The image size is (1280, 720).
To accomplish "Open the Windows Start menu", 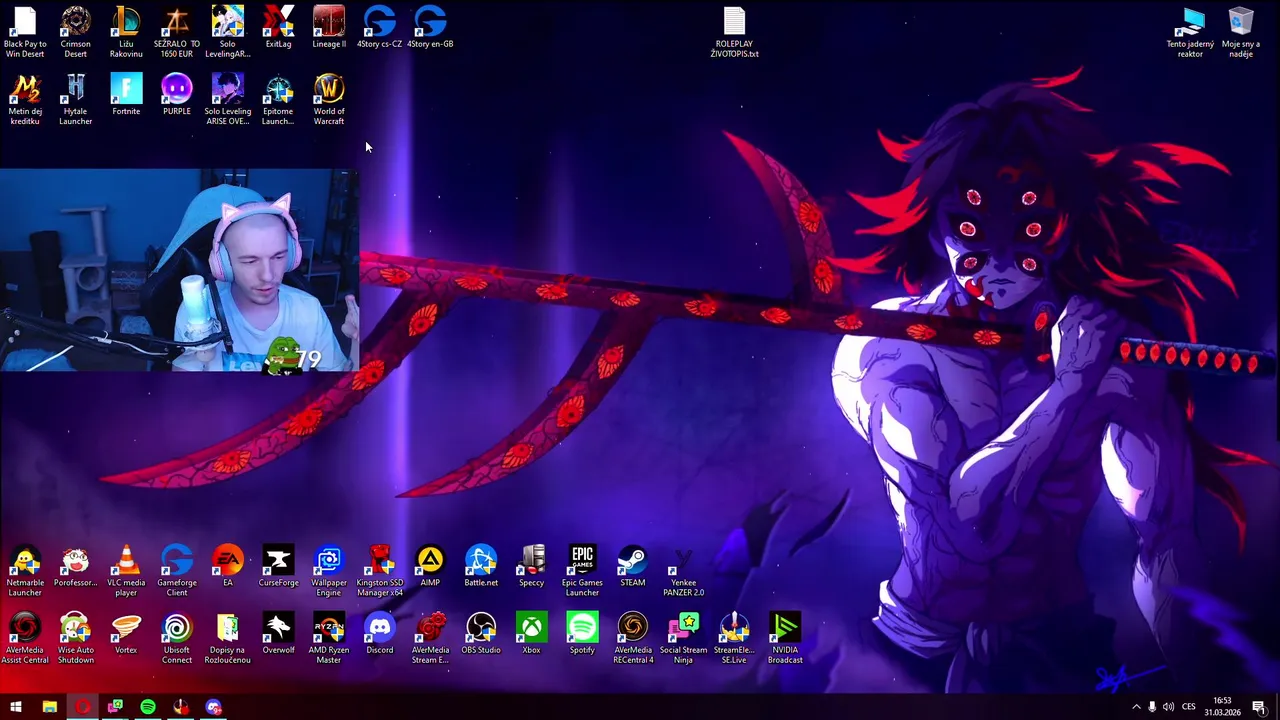I will click(16, 707).
